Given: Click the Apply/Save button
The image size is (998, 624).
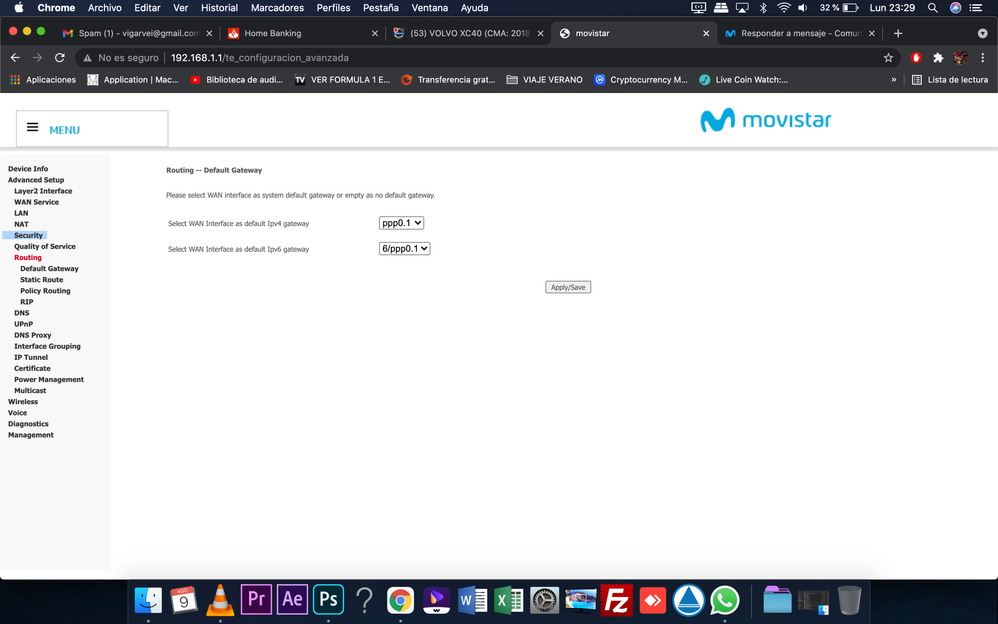Looking at the screenshot, I should pyautogui.click(x=568, y=287).
